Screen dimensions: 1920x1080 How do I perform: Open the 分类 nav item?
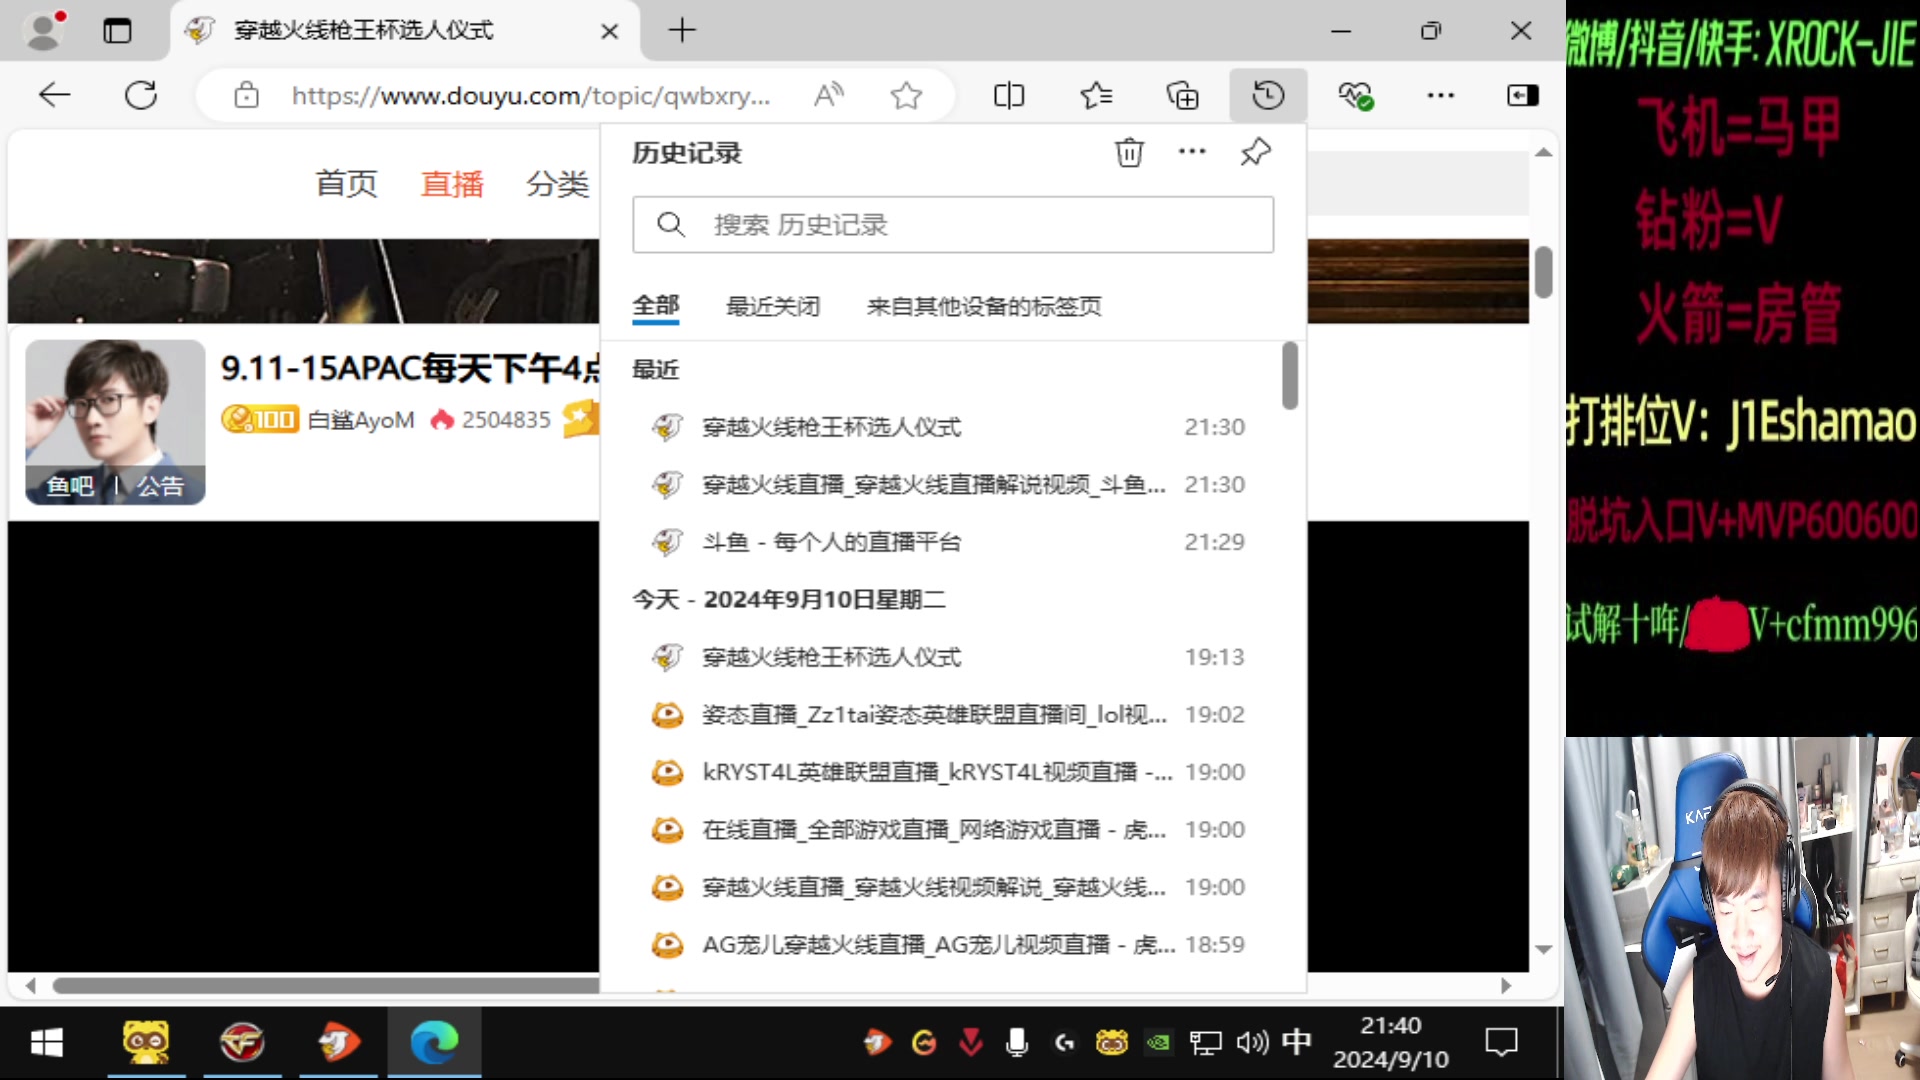[557, 184]
